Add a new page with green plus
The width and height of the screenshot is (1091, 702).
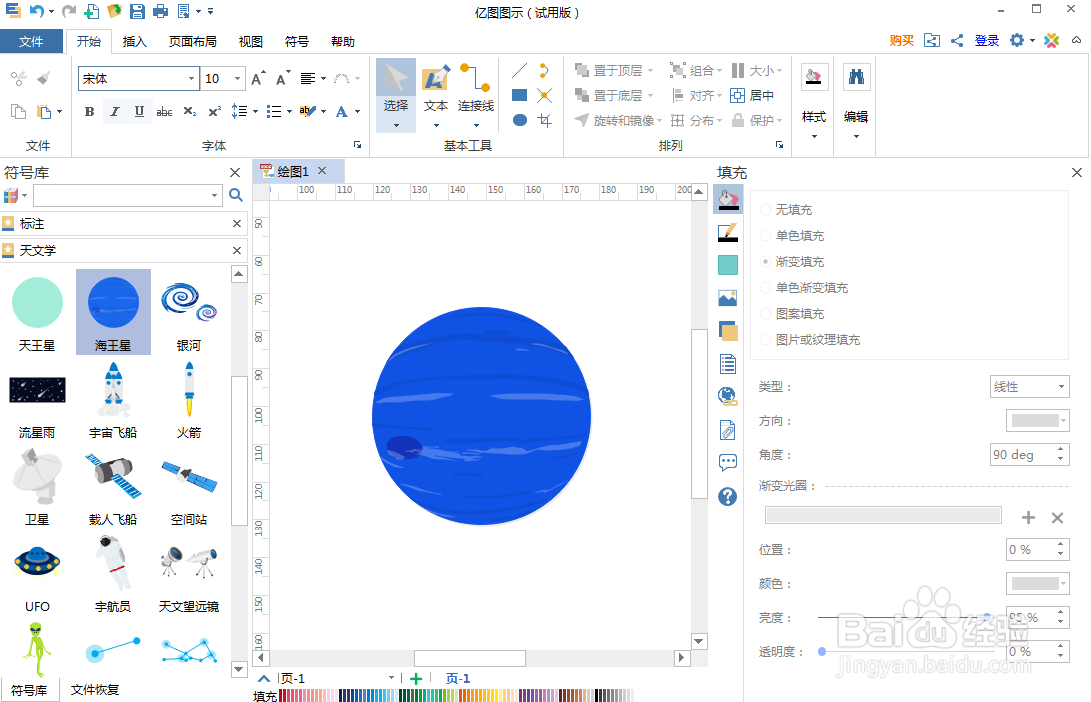pyautogui.click(x=416, y=678)
